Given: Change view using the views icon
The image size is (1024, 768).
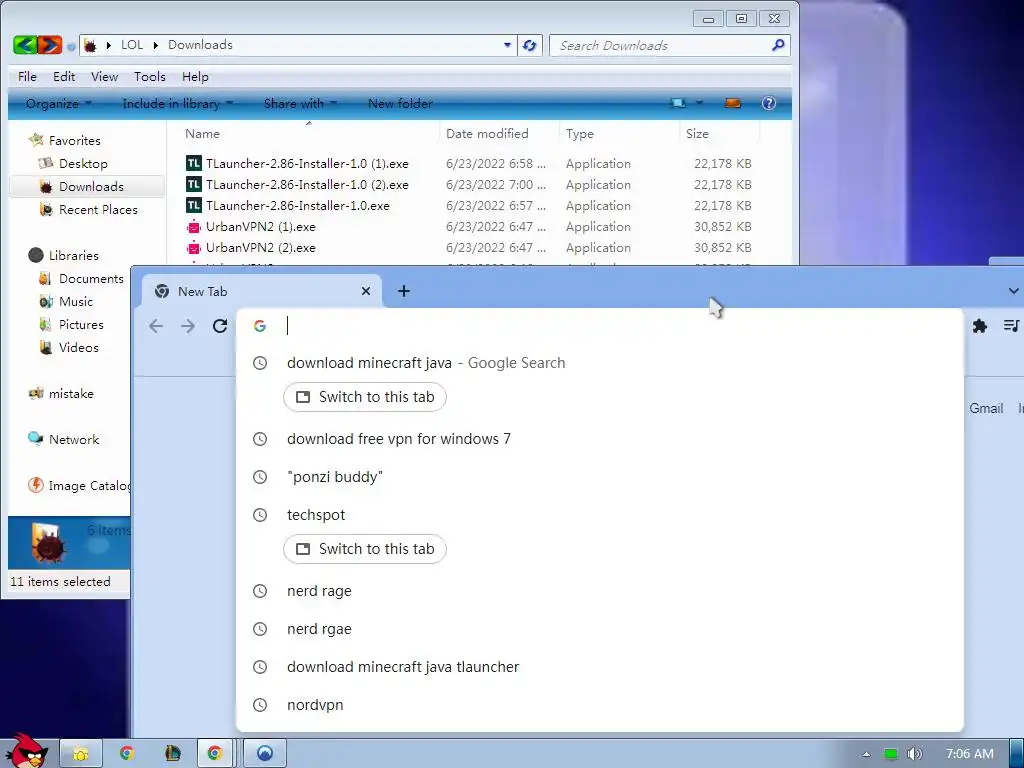Looking at the screenshot, I should point(679,103).
